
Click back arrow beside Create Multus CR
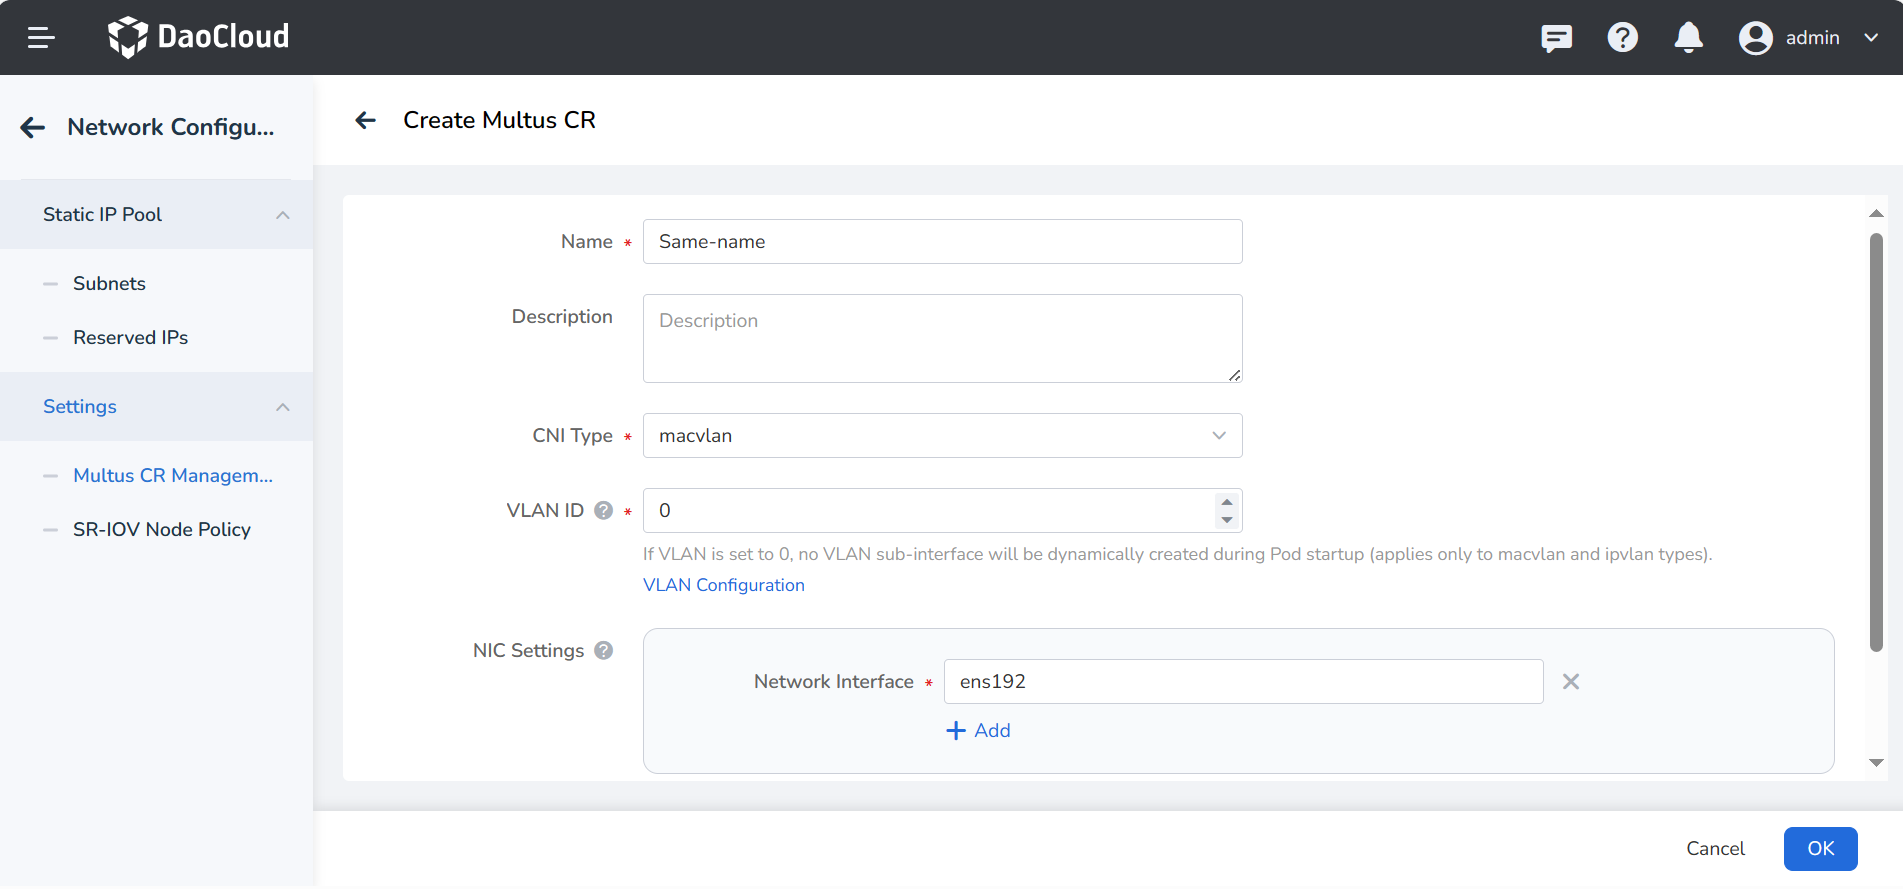366,120
